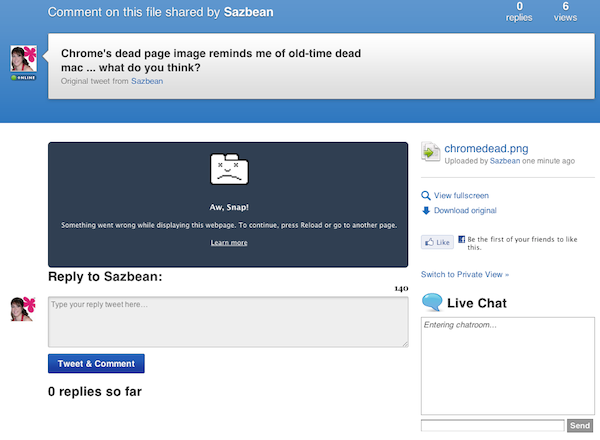Click the Live Chat speech bubble icon
Screen dimensions: 600x440
point(432,303)
